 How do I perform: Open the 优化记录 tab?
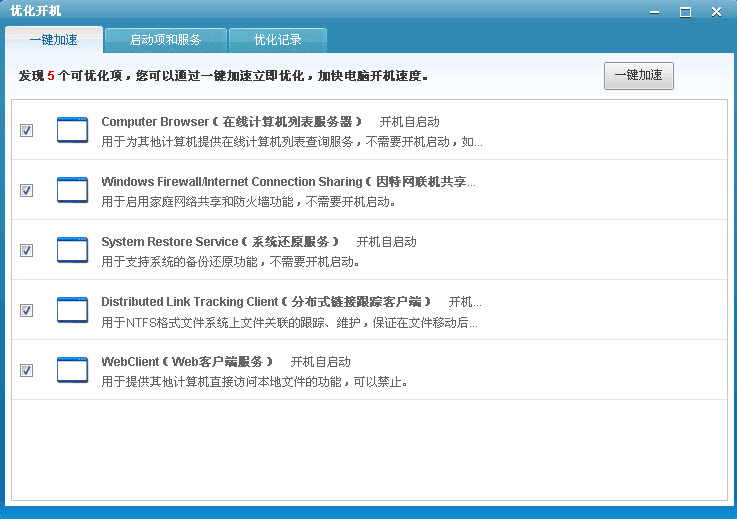click(277, 41)
